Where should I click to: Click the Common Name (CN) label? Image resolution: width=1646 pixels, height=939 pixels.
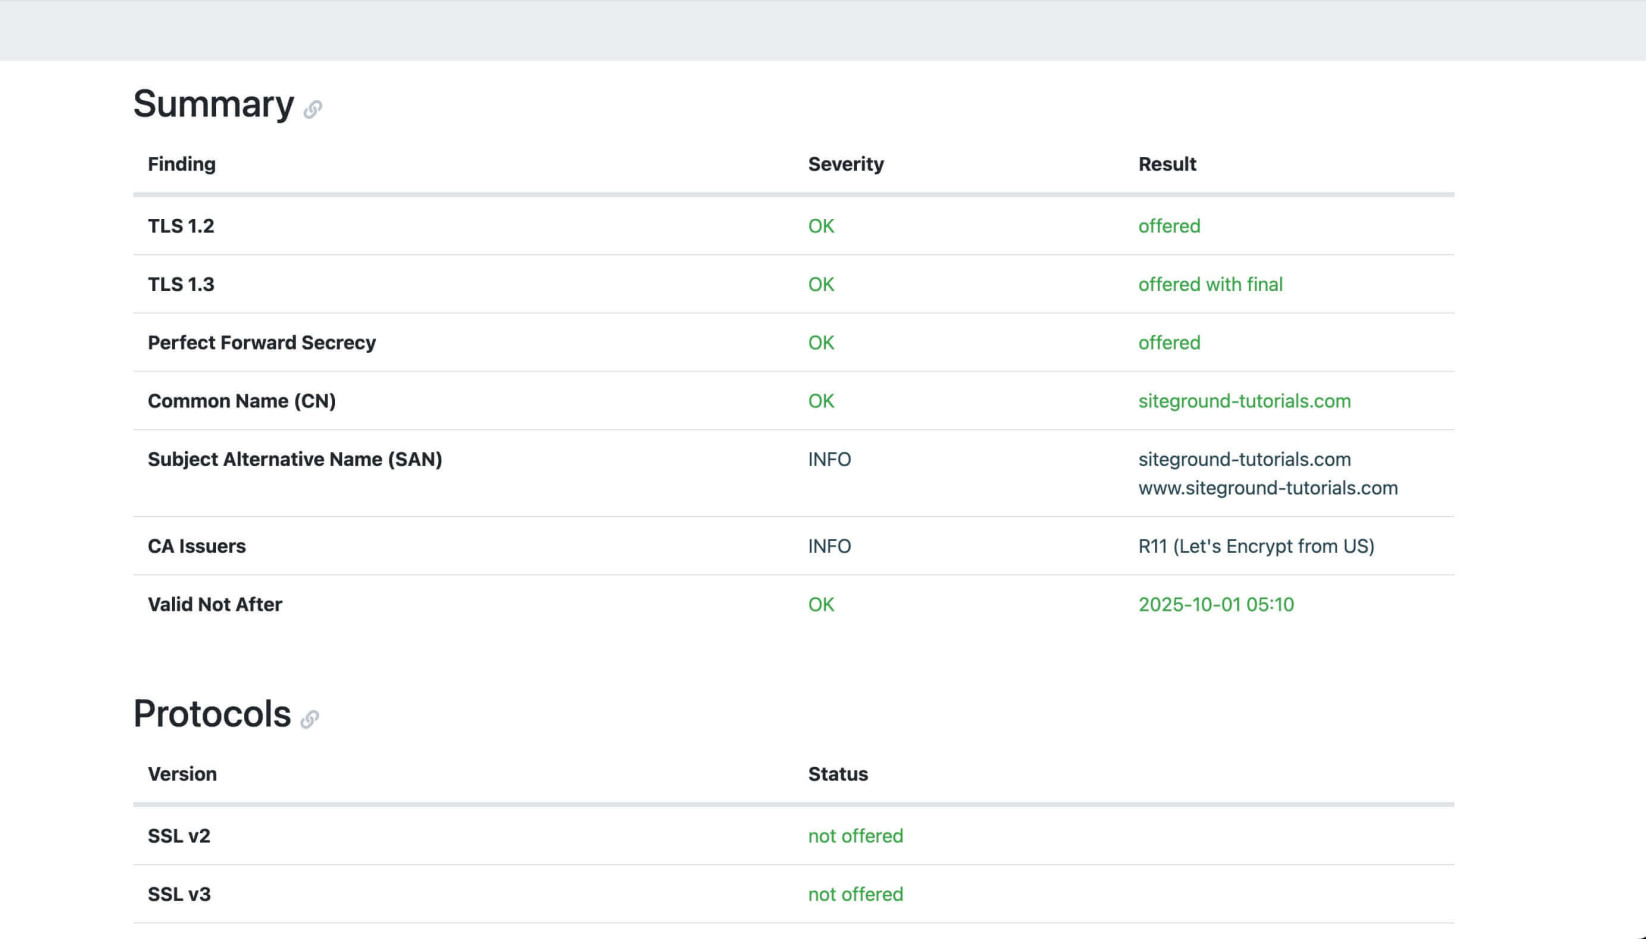(242, 401)
